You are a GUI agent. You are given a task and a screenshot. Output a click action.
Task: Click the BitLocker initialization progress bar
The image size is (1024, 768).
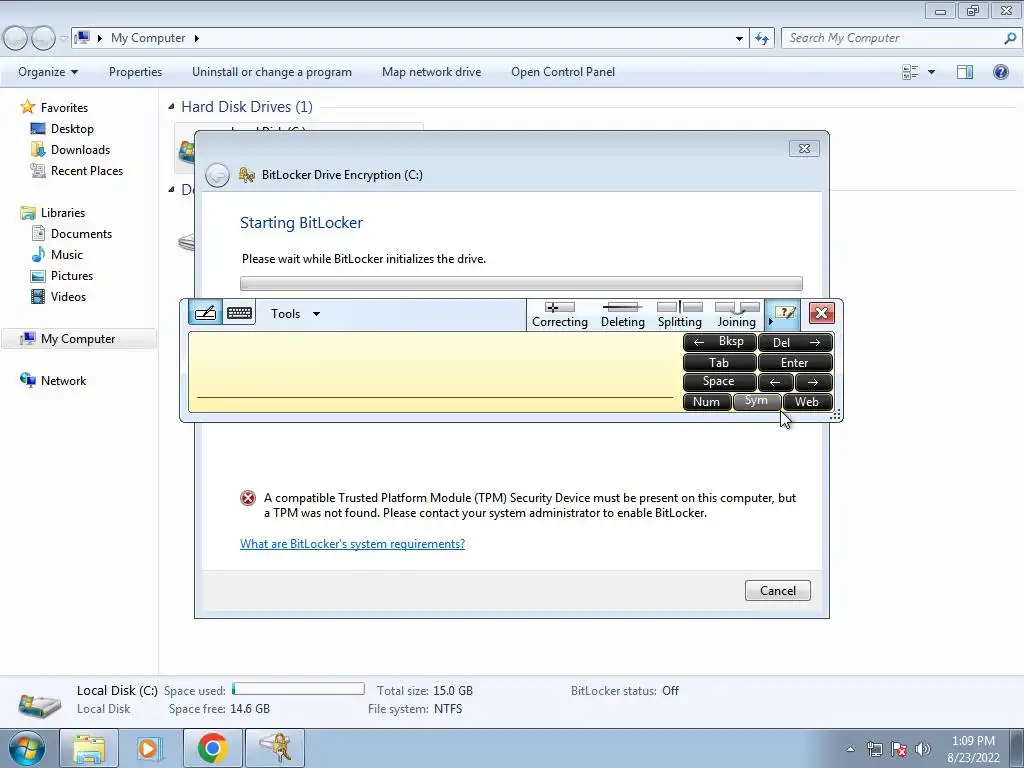(x=521, y=283)
